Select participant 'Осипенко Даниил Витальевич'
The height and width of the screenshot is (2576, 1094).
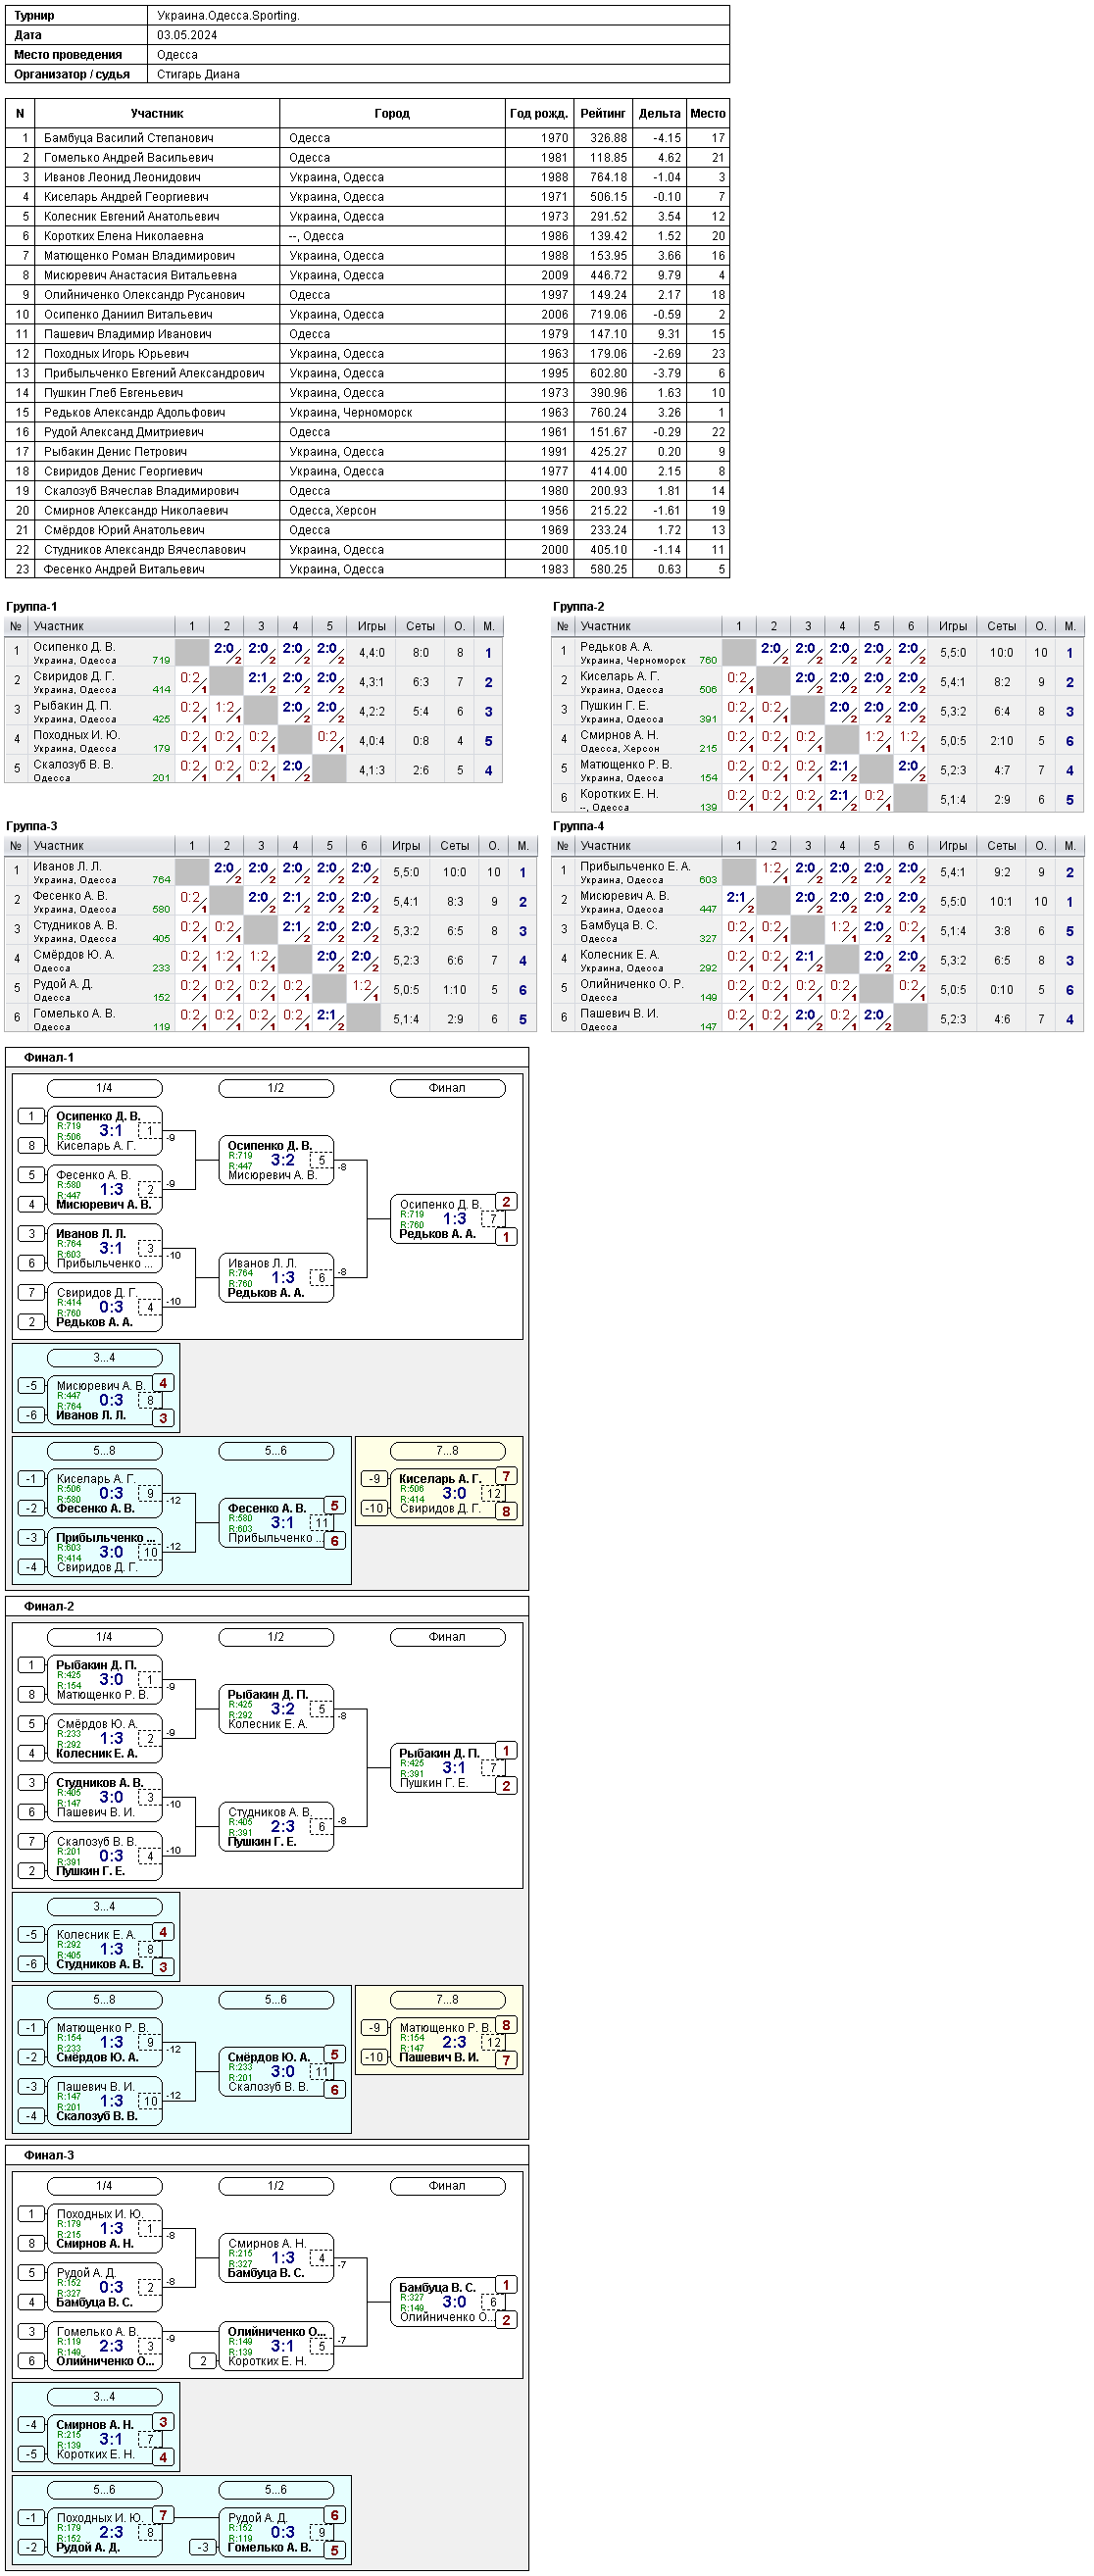(128, 314)
